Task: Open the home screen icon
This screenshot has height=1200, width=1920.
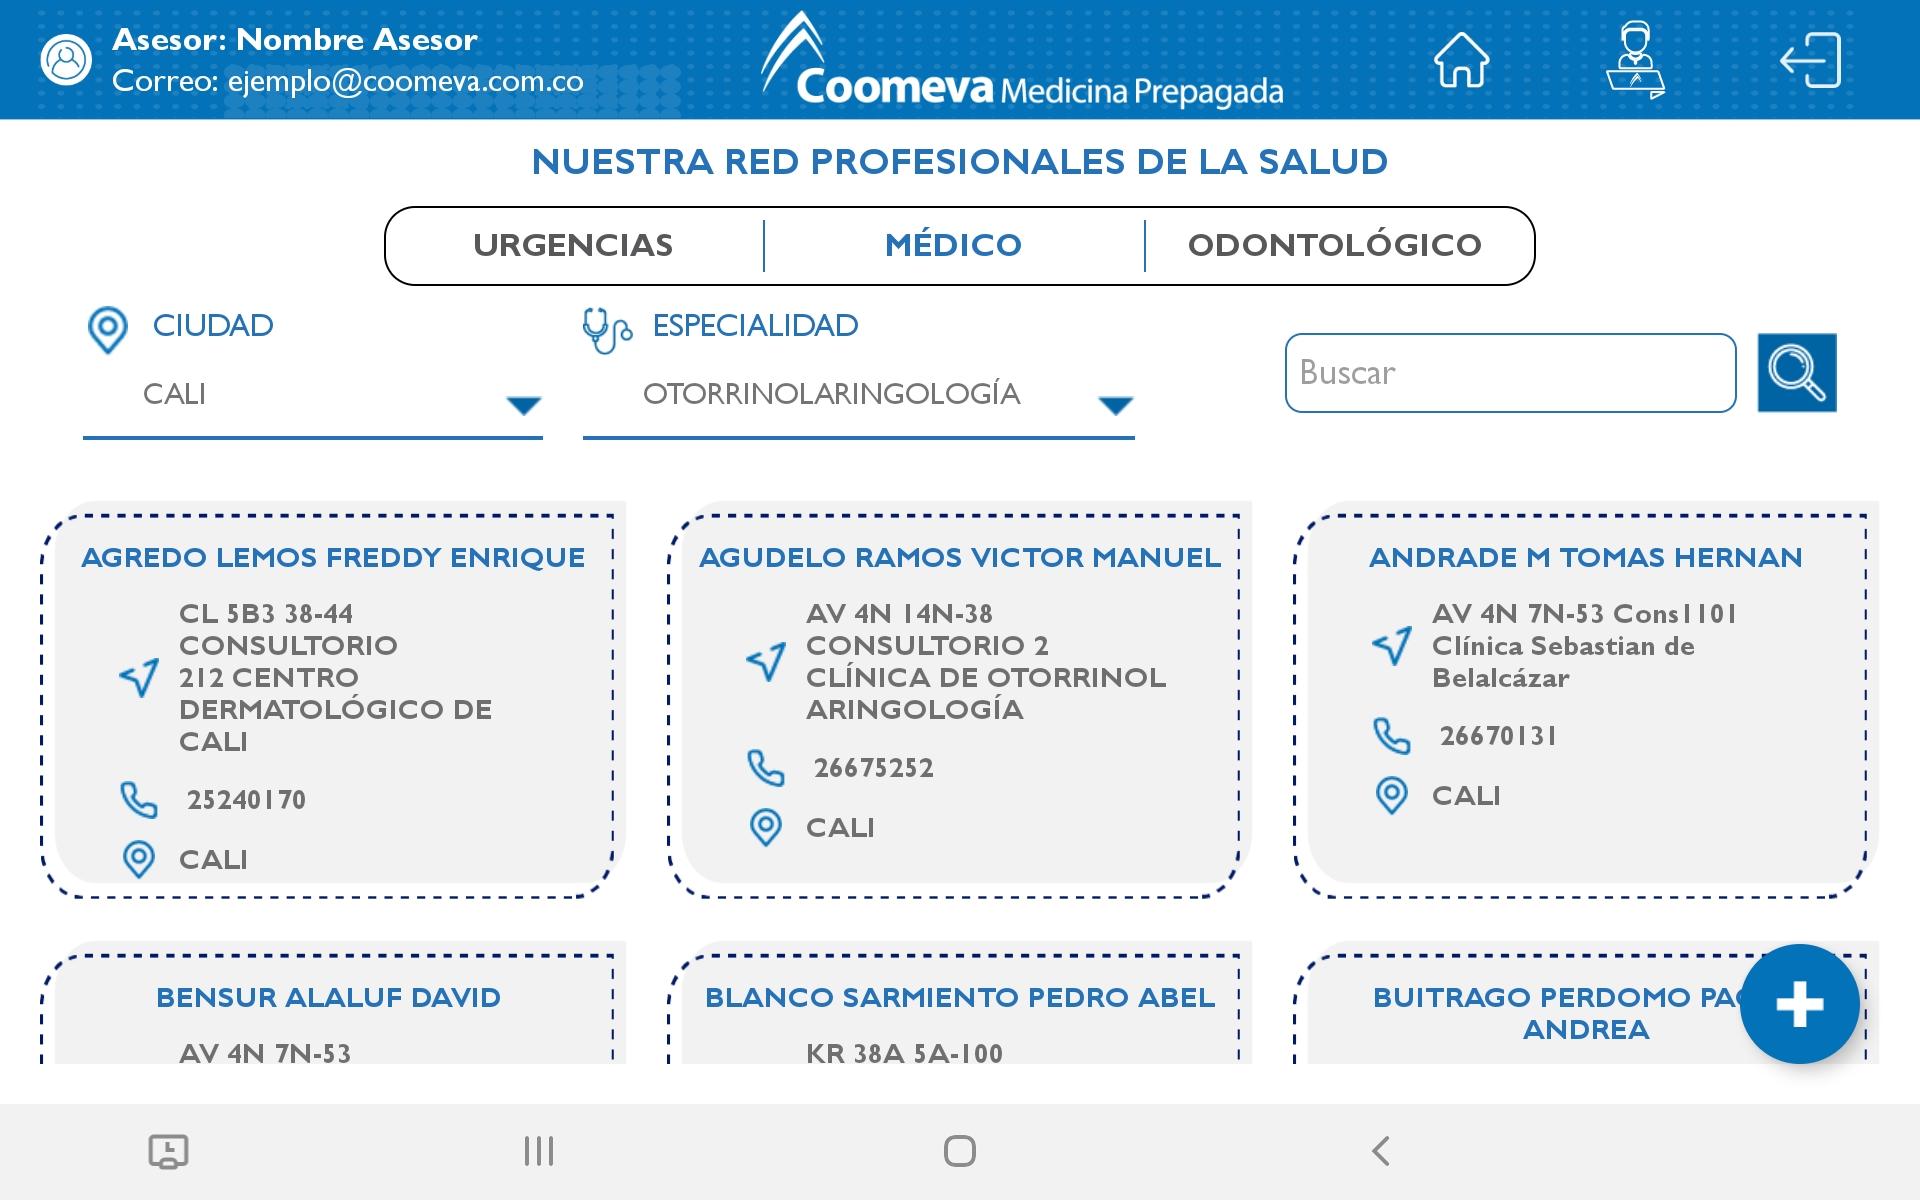Action: coord(1461,60)
